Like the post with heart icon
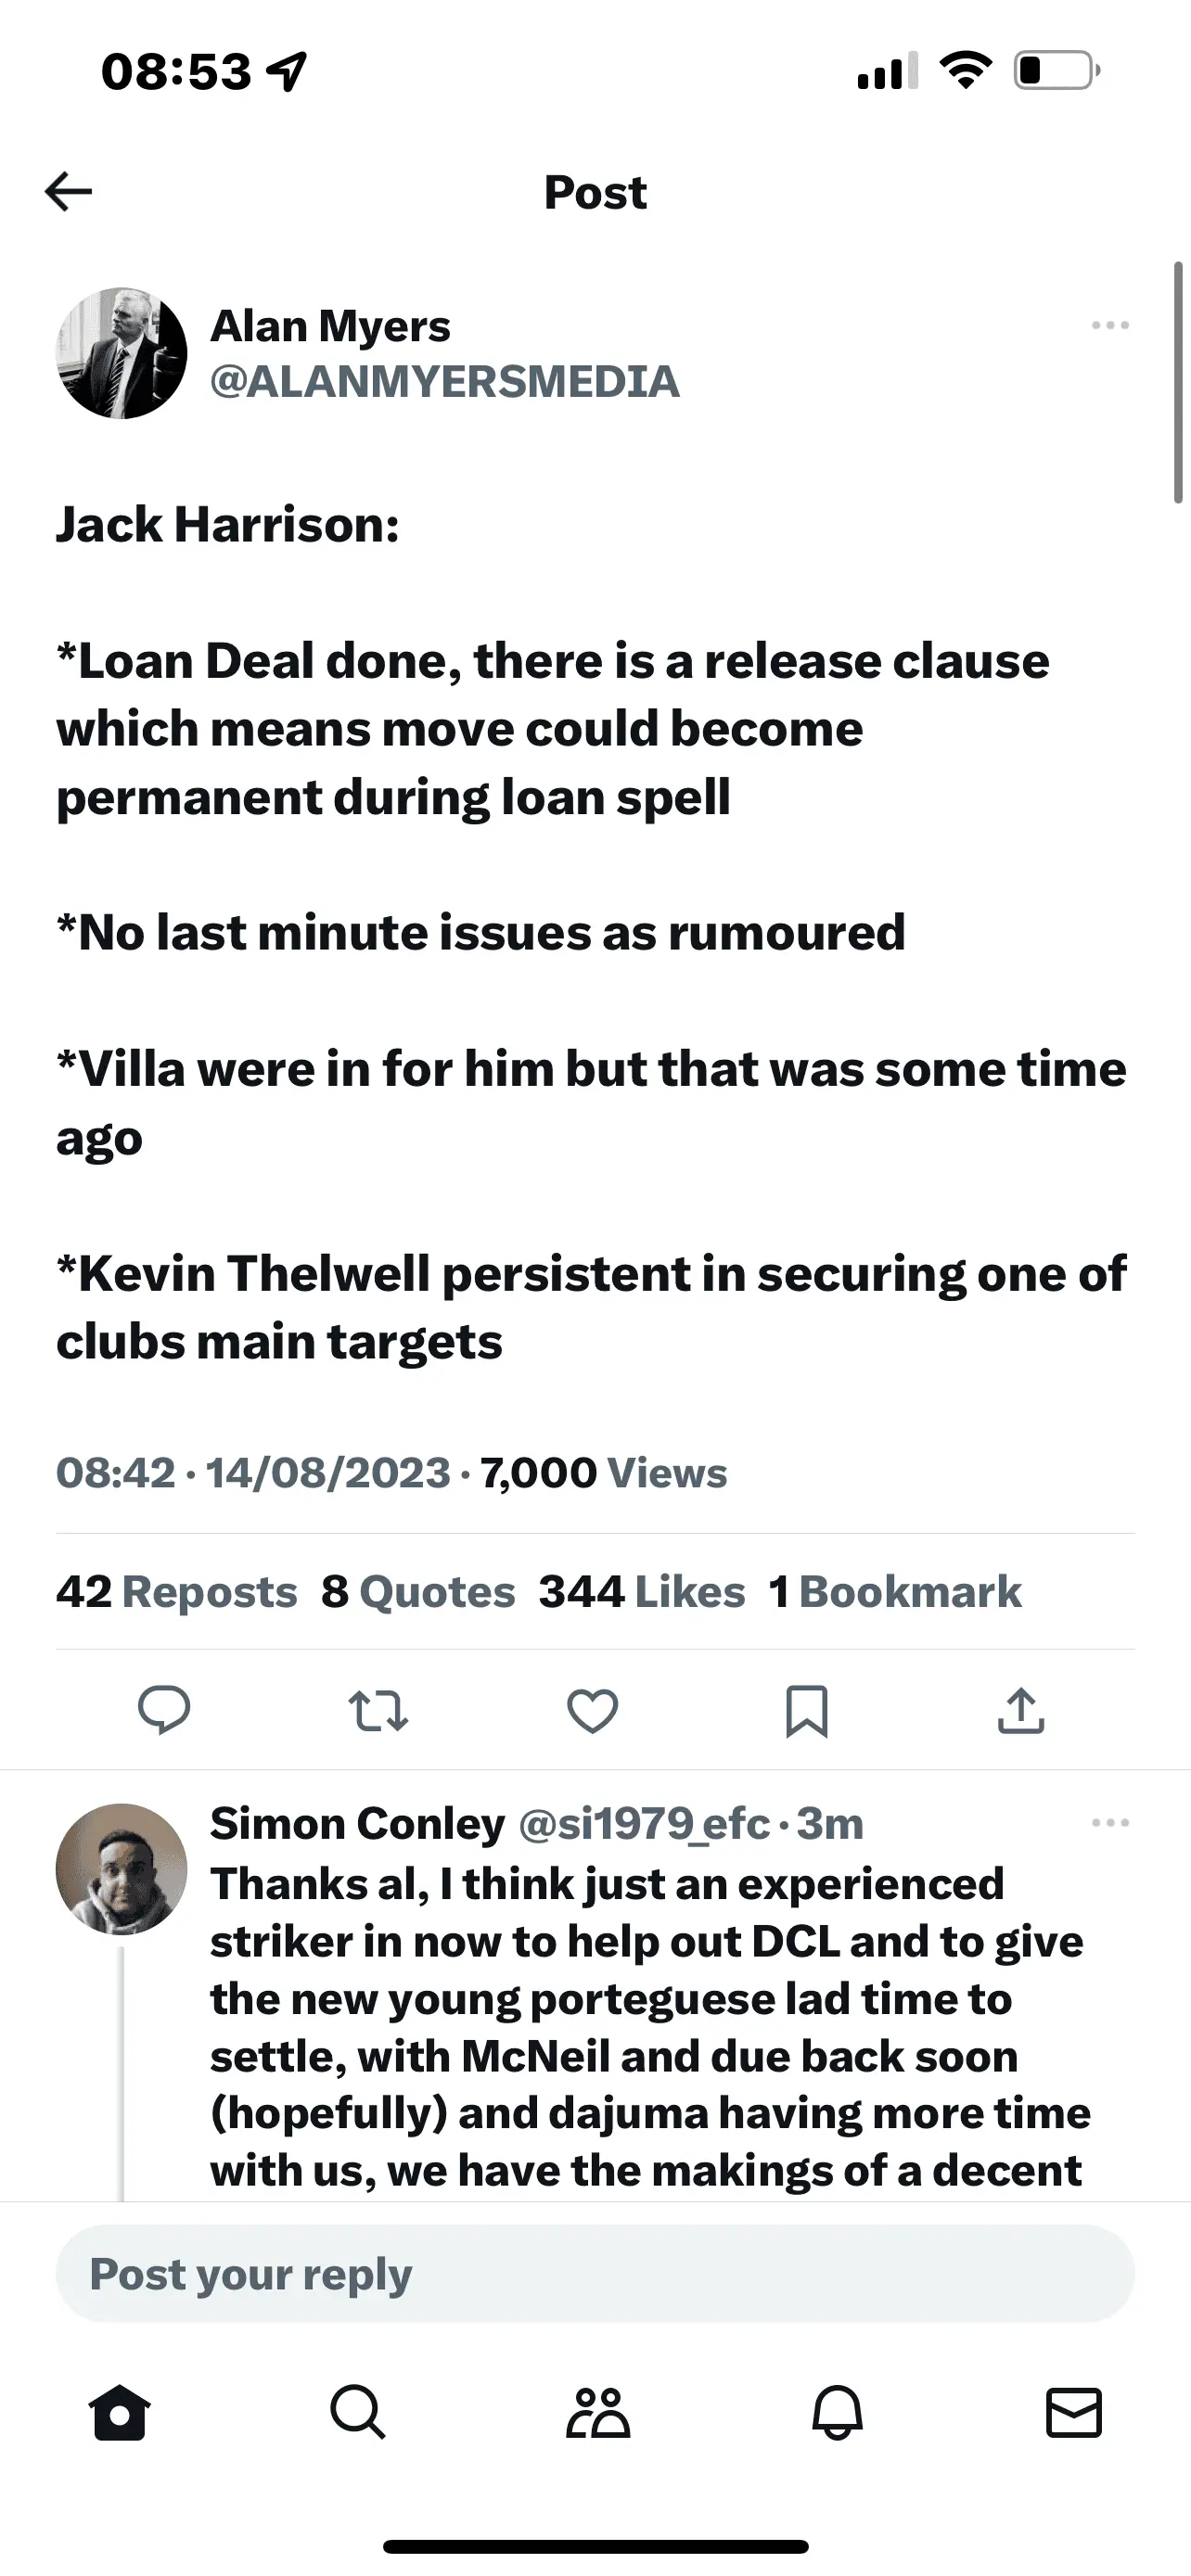 [x=592, y=1710]
